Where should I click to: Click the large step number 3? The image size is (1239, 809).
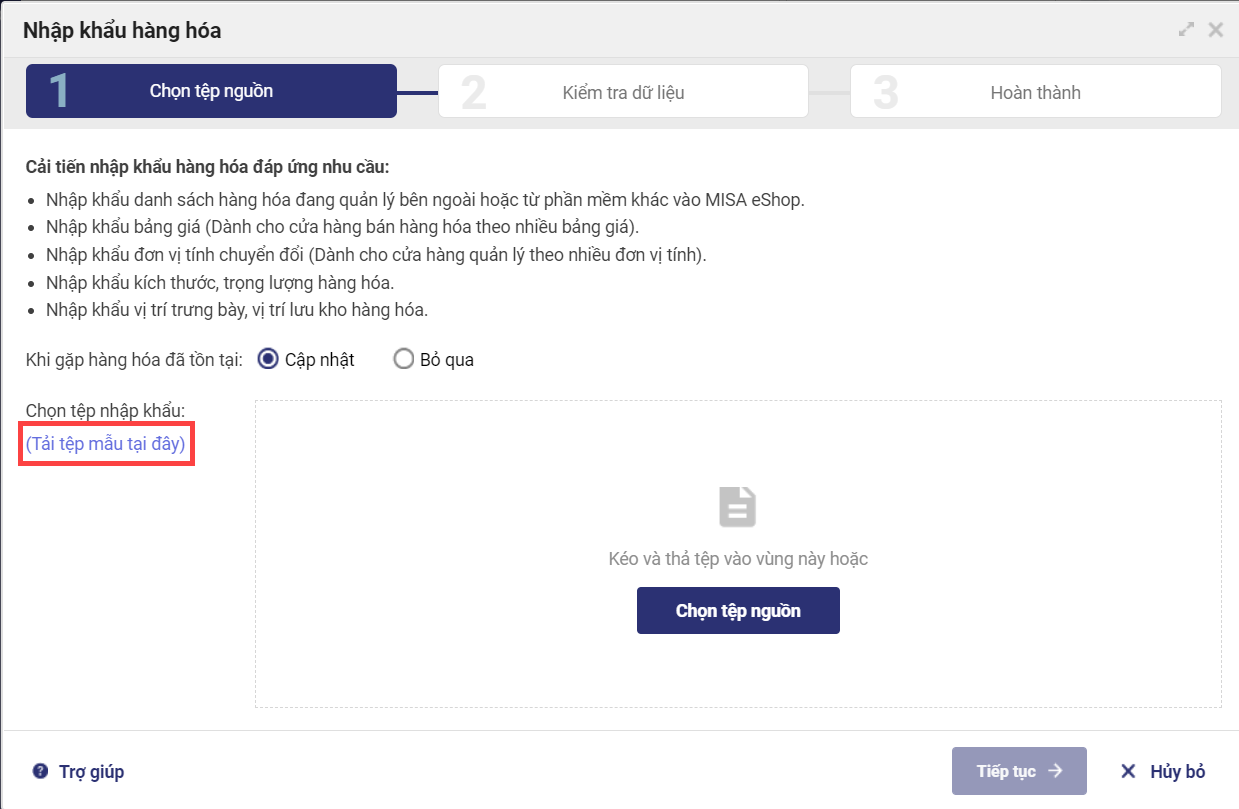click(885, 92)
